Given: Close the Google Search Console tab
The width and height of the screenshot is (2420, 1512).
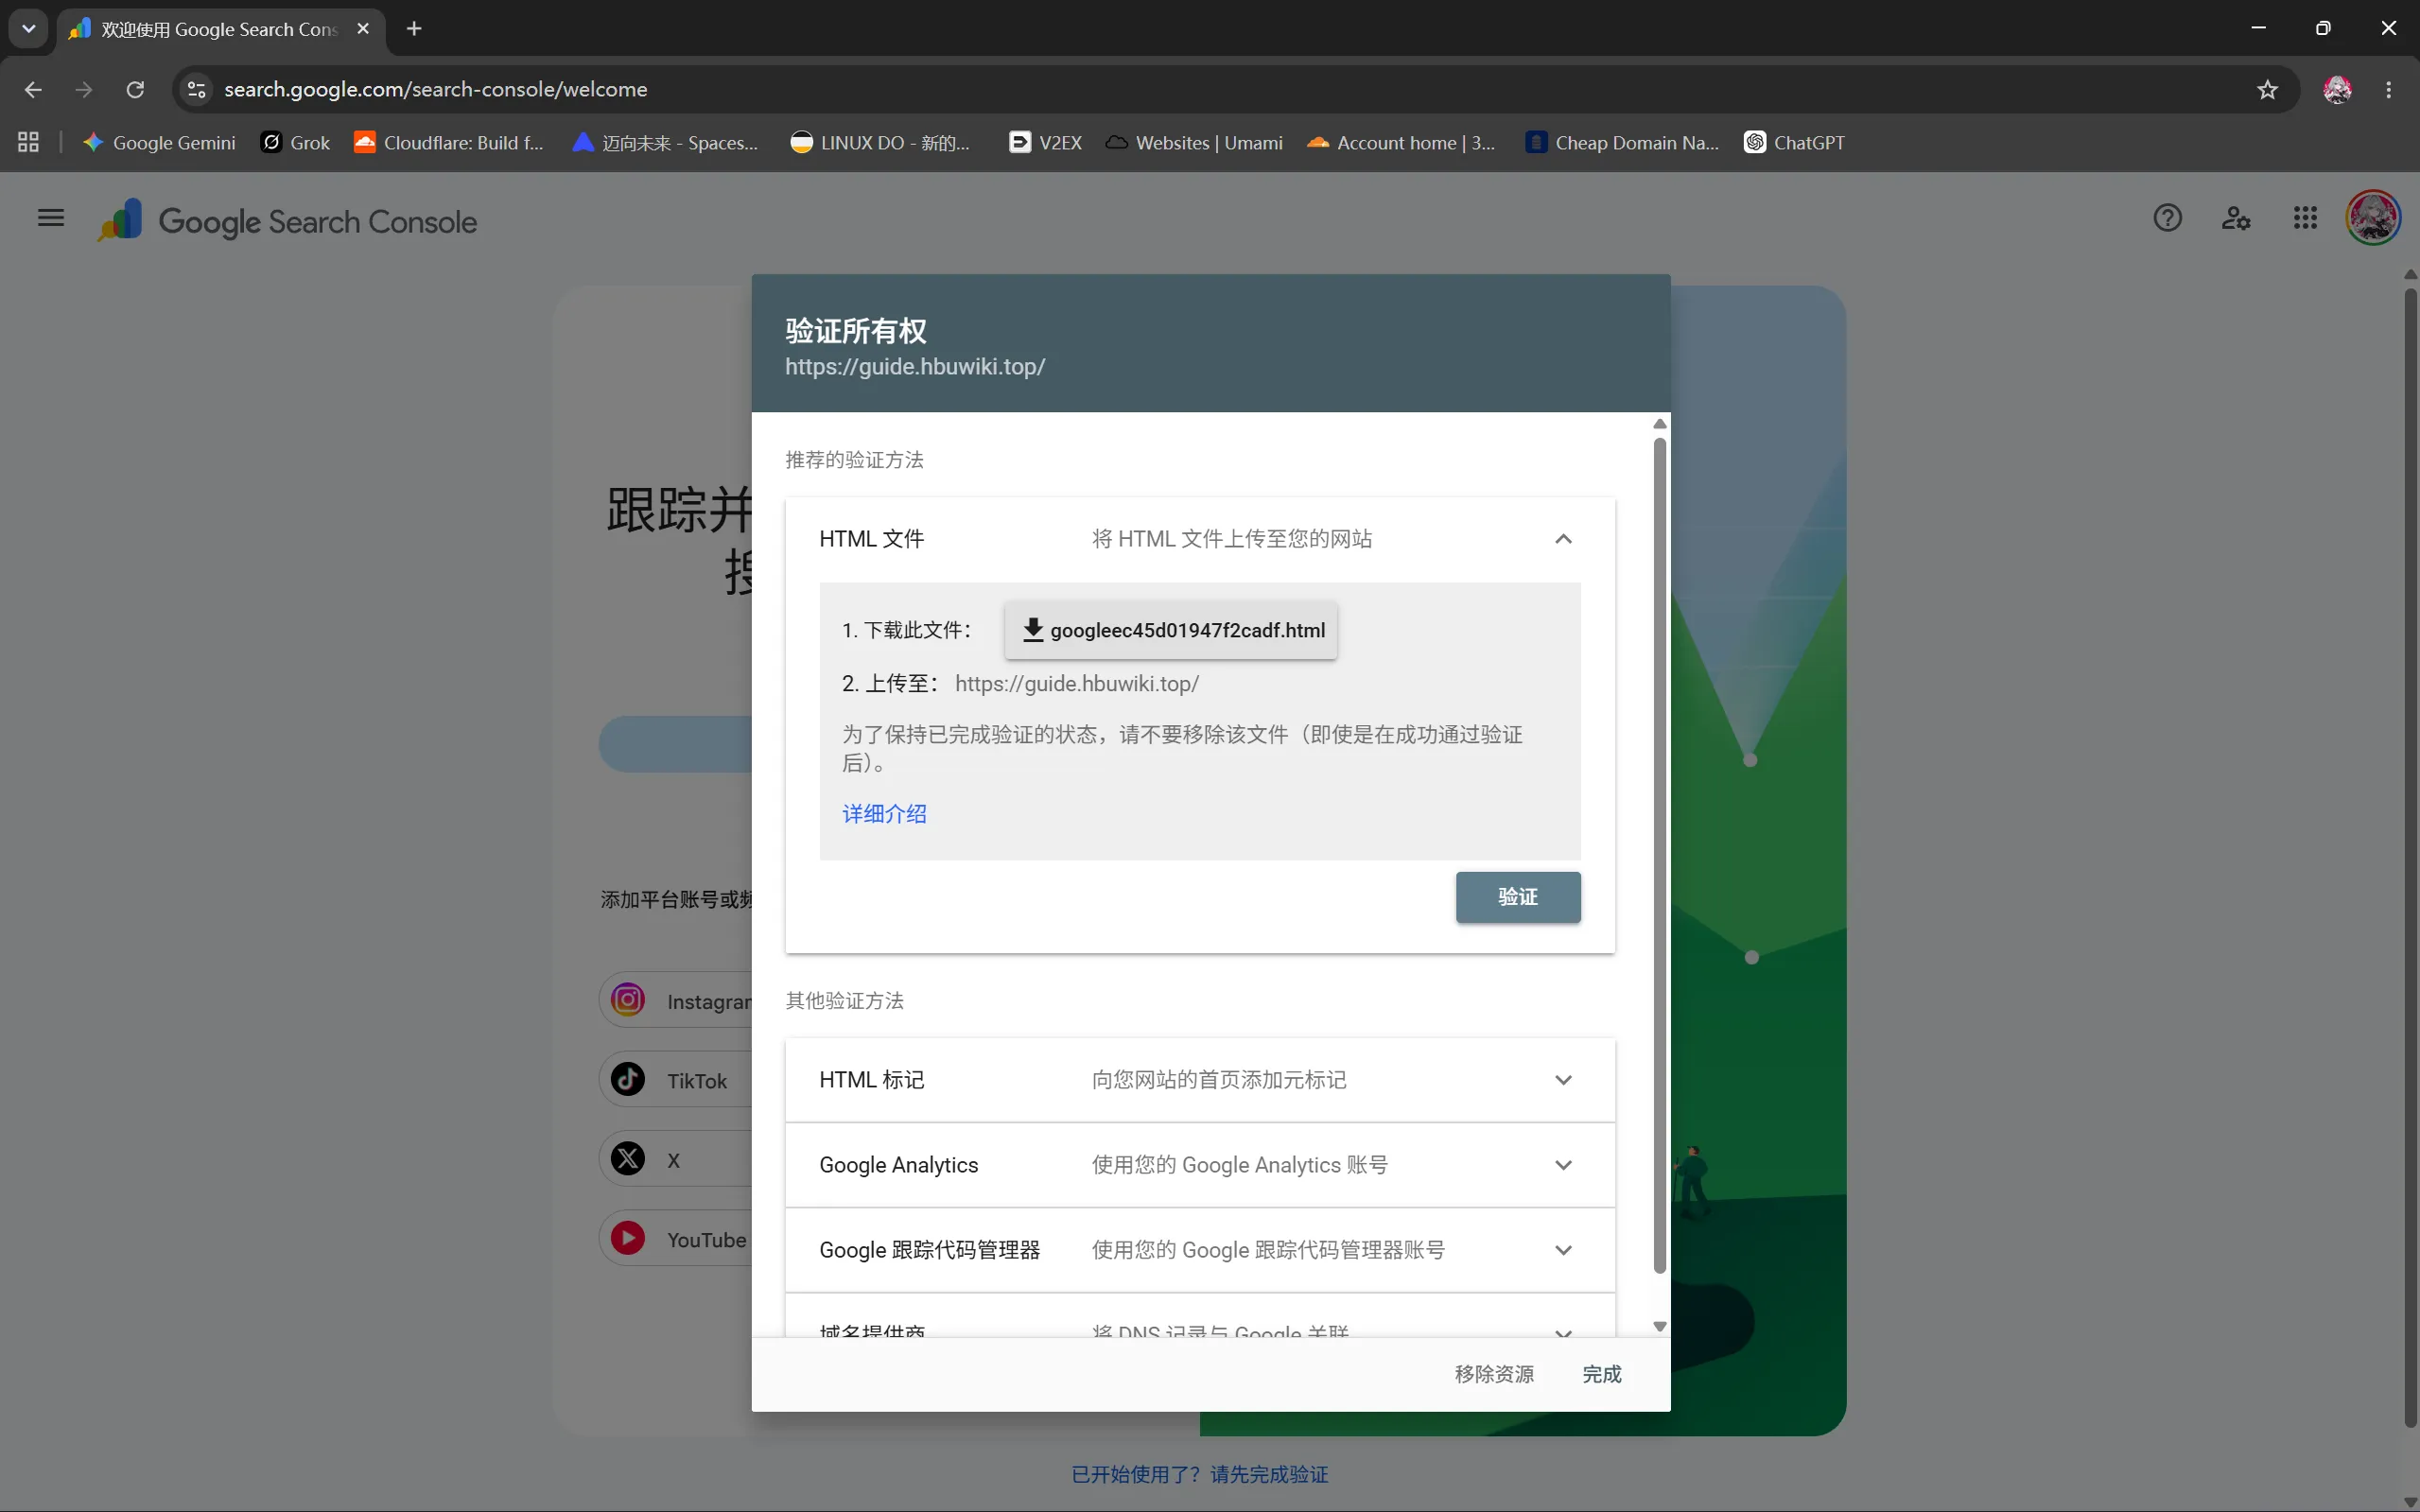Looking at the screenshot, I should 363,29.
